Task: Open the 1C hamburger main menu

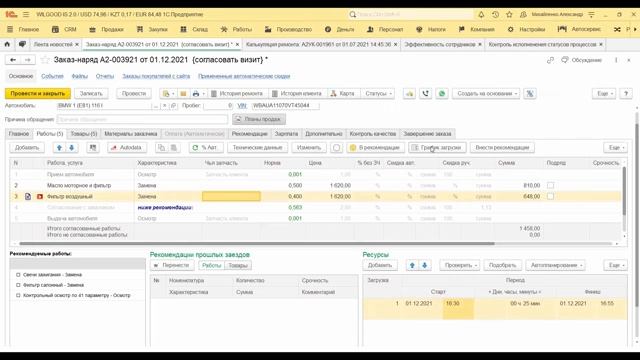Action: 26,14
